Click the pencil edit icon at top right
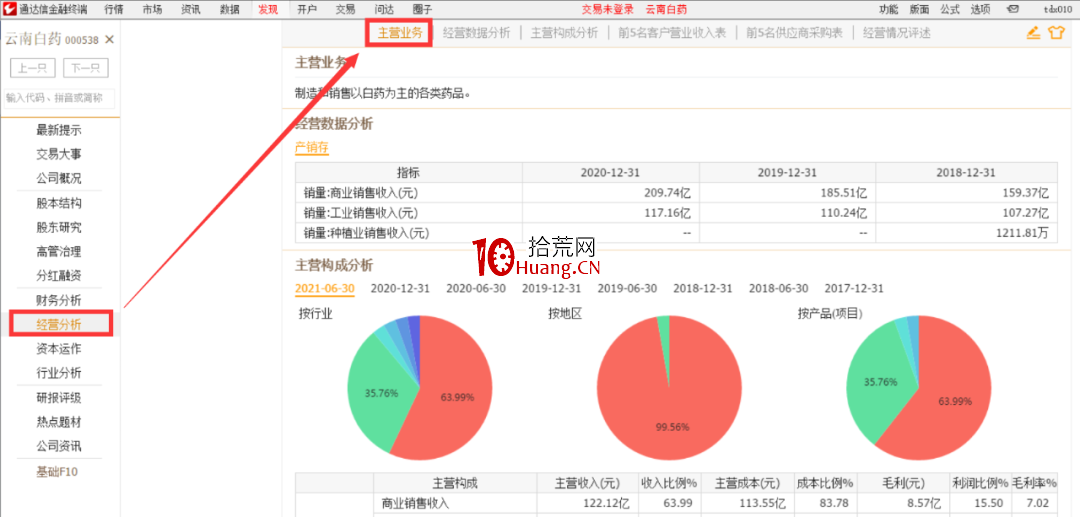Viewport: 1080px width, 517px height. point(1033,32)
